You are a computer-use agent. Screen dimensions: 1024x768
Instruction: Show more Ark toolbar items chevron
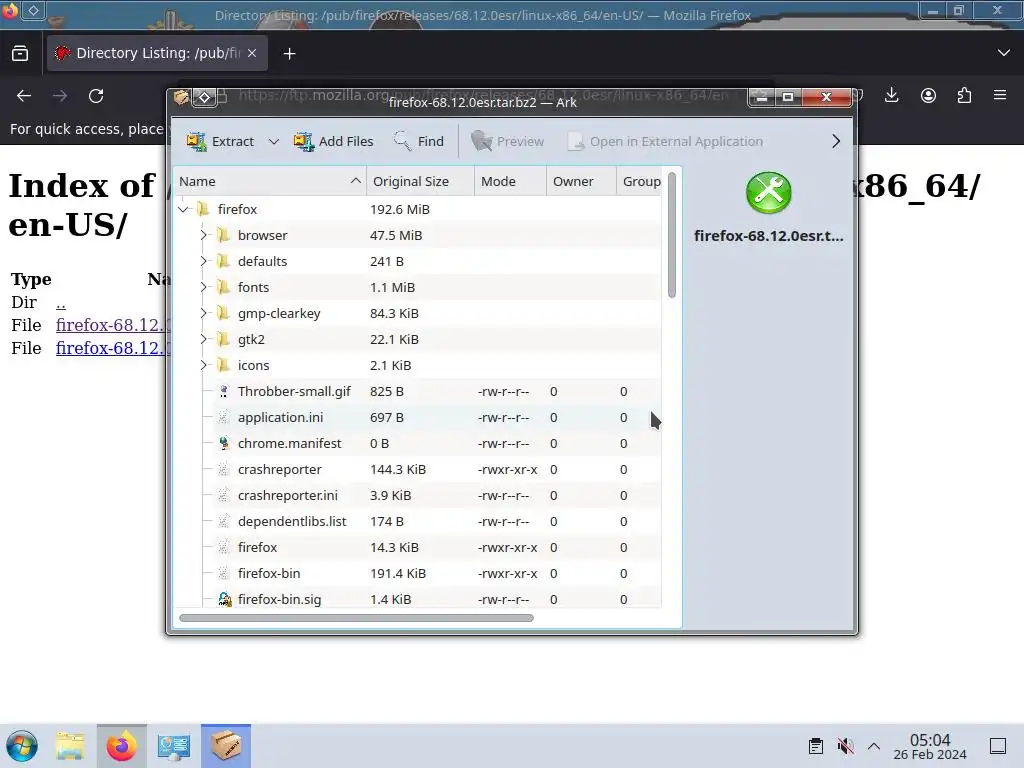(836, 141)
